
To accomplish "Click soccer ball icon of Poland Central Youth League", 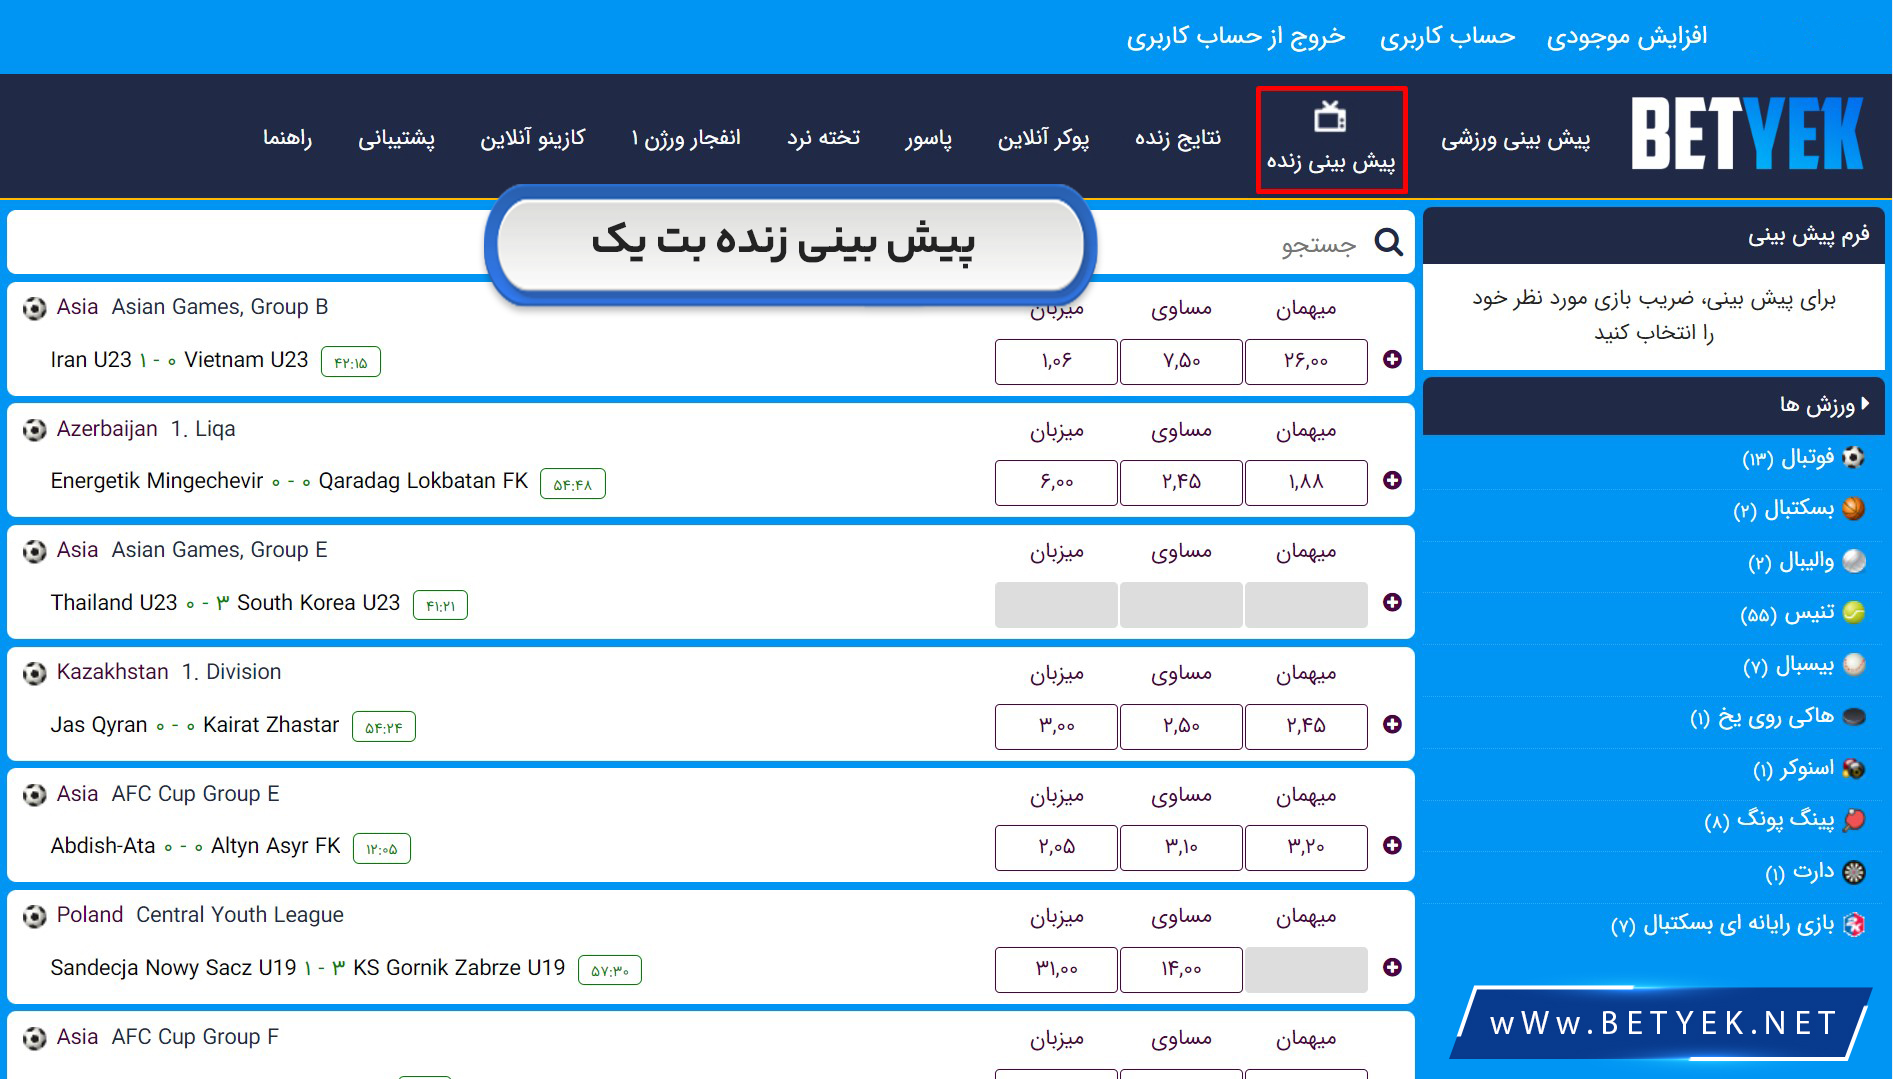I will tap(35, 916).
